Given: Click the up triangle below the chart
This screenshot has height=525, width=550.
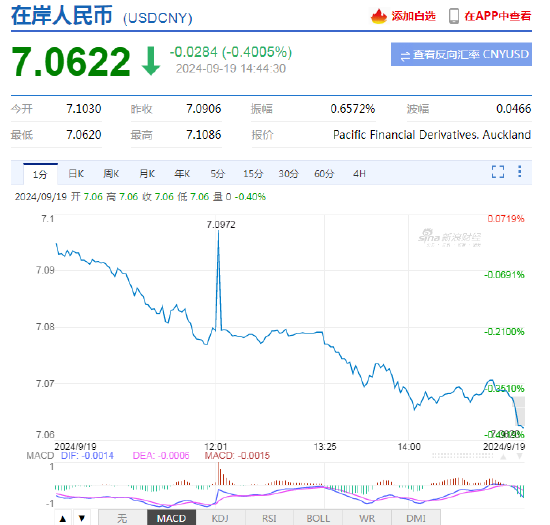Looking at the screenshot, I should pos(63,518).
